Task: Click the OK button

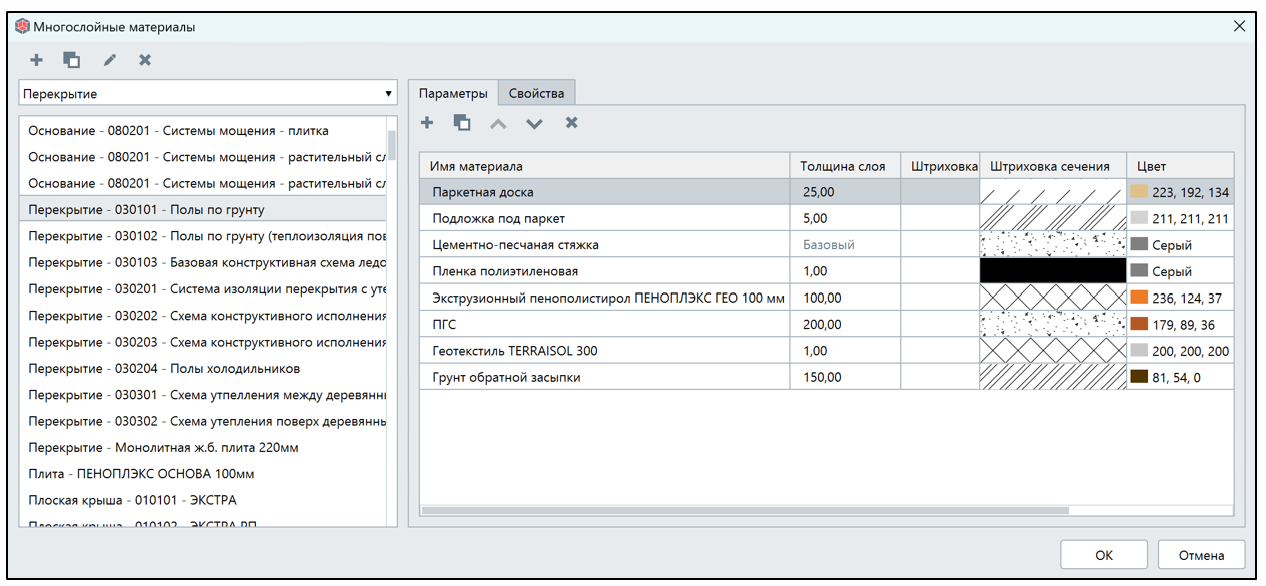Action: pos(1104,555)
